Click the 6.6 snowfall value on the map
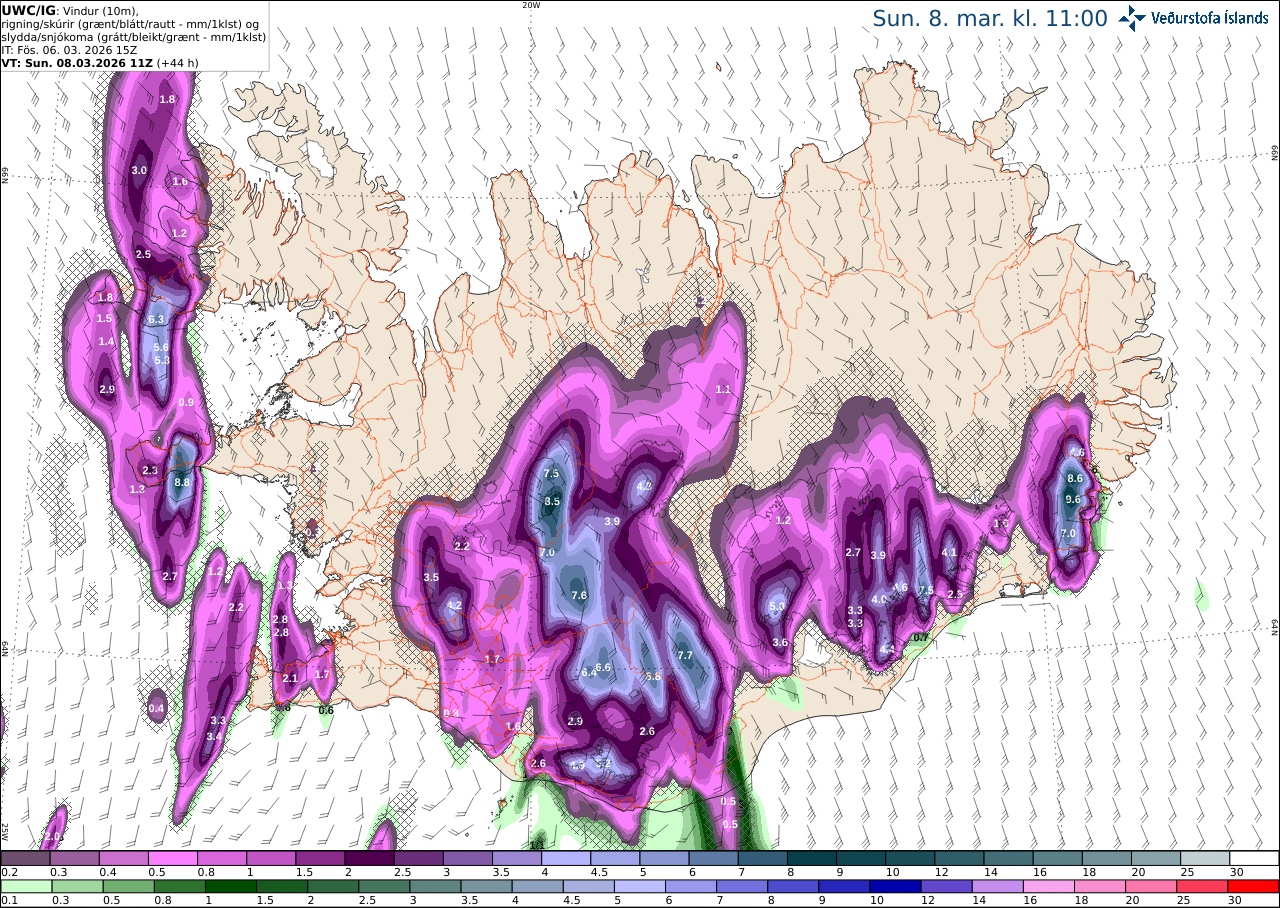This screenshot has height=908, width=1280. (603, 667)
